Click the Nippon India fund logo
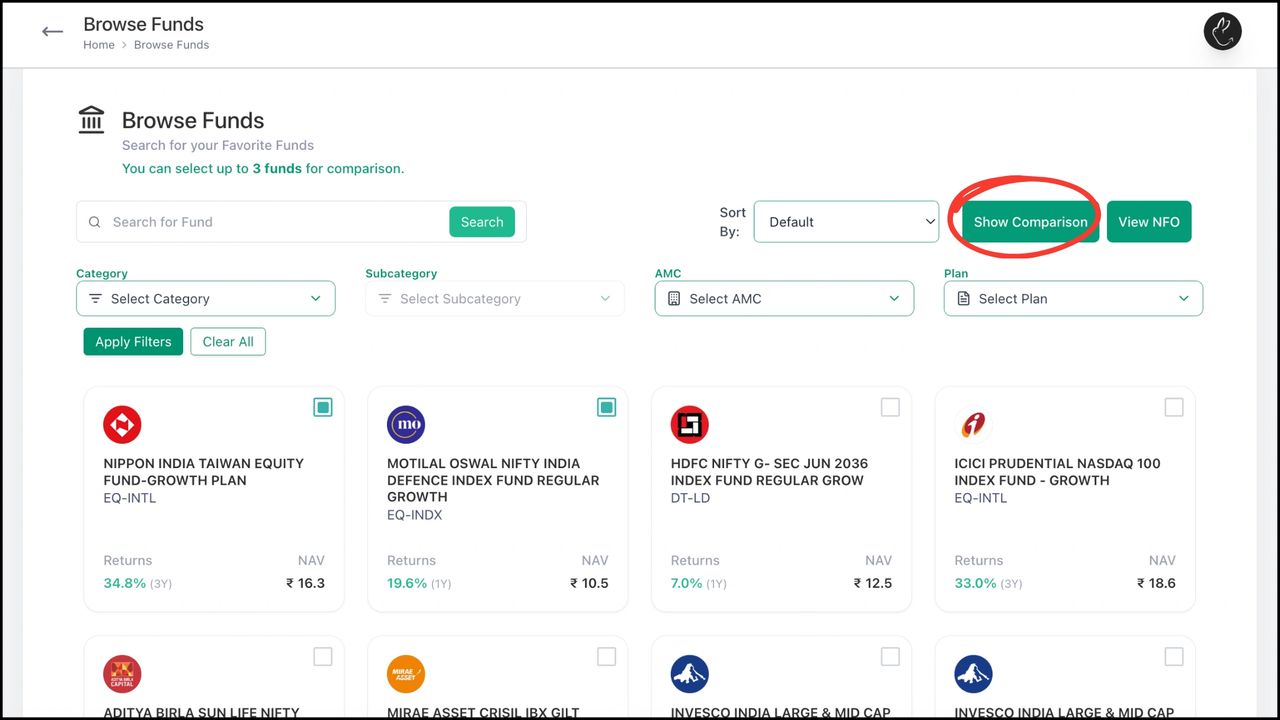 (x=122, y=425)
